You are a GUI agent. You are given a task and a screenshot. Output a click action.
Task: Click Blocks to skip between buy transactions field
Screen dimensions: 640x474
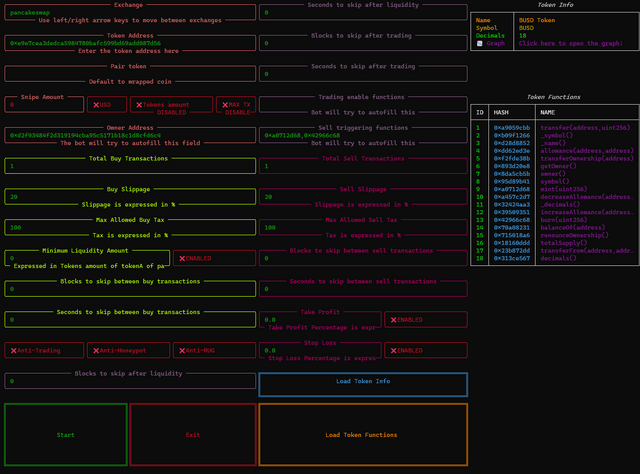click(130, 289)
